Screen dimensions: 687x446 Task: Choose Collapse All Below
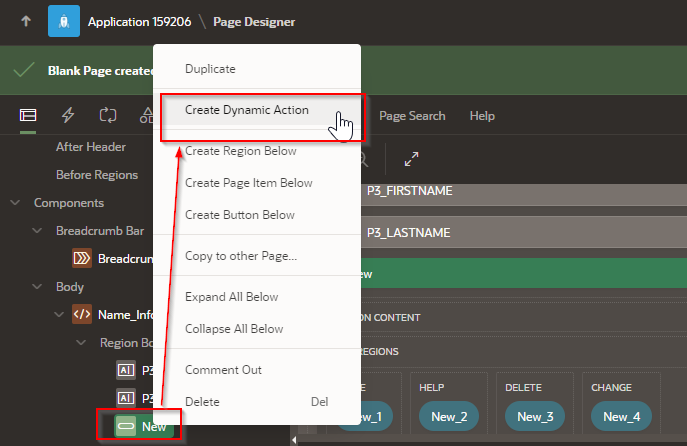click(257, 329)
